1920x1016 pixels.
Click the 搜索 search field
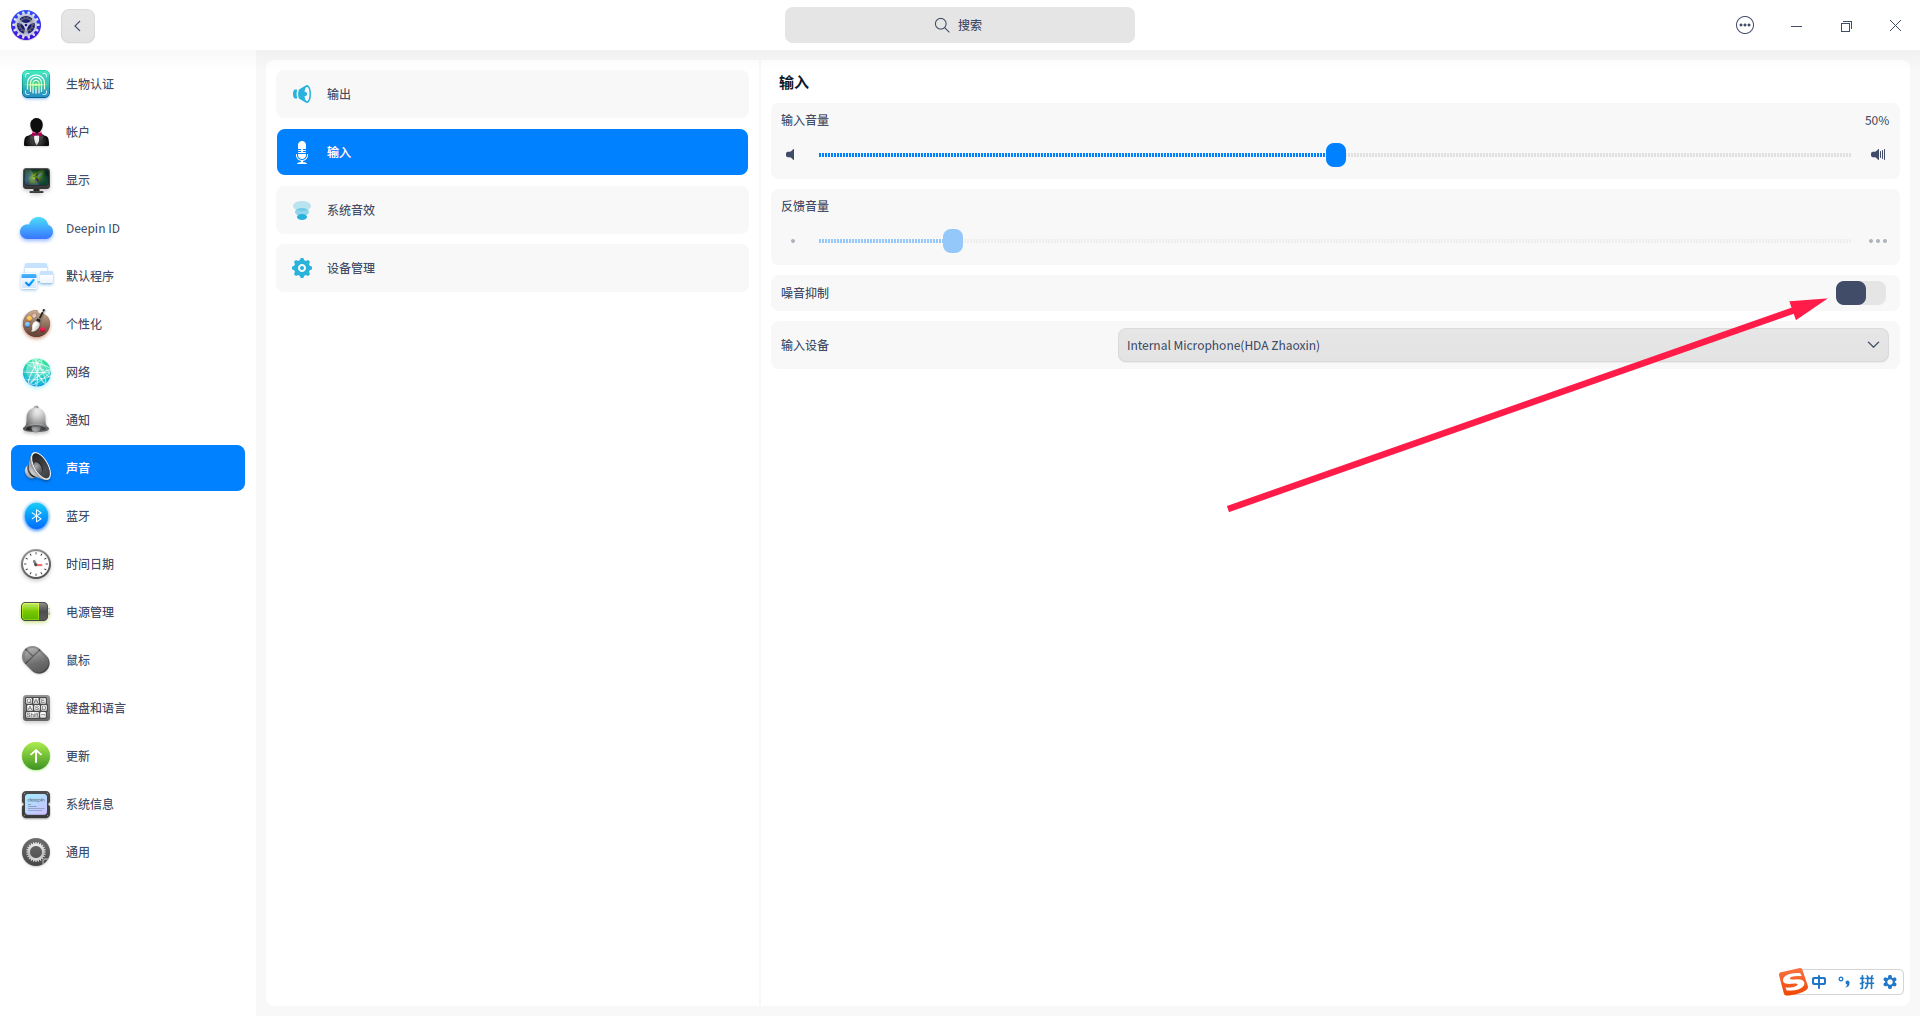pos(960,25)
